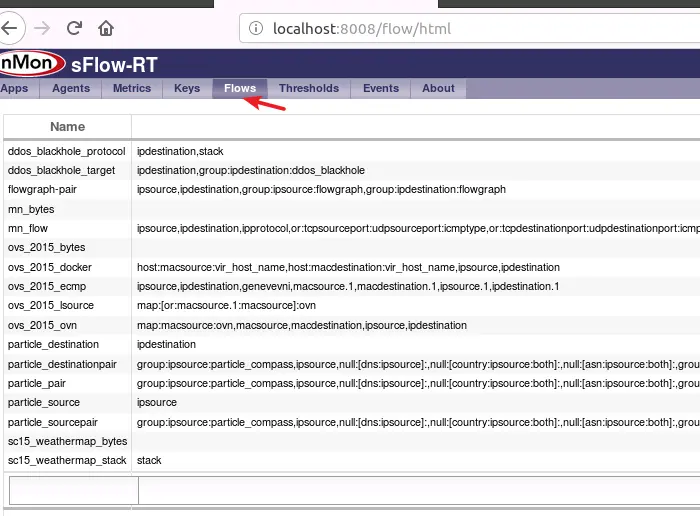Click the 'stack' value of sc15_weathermap_stack

pos(149,461)
